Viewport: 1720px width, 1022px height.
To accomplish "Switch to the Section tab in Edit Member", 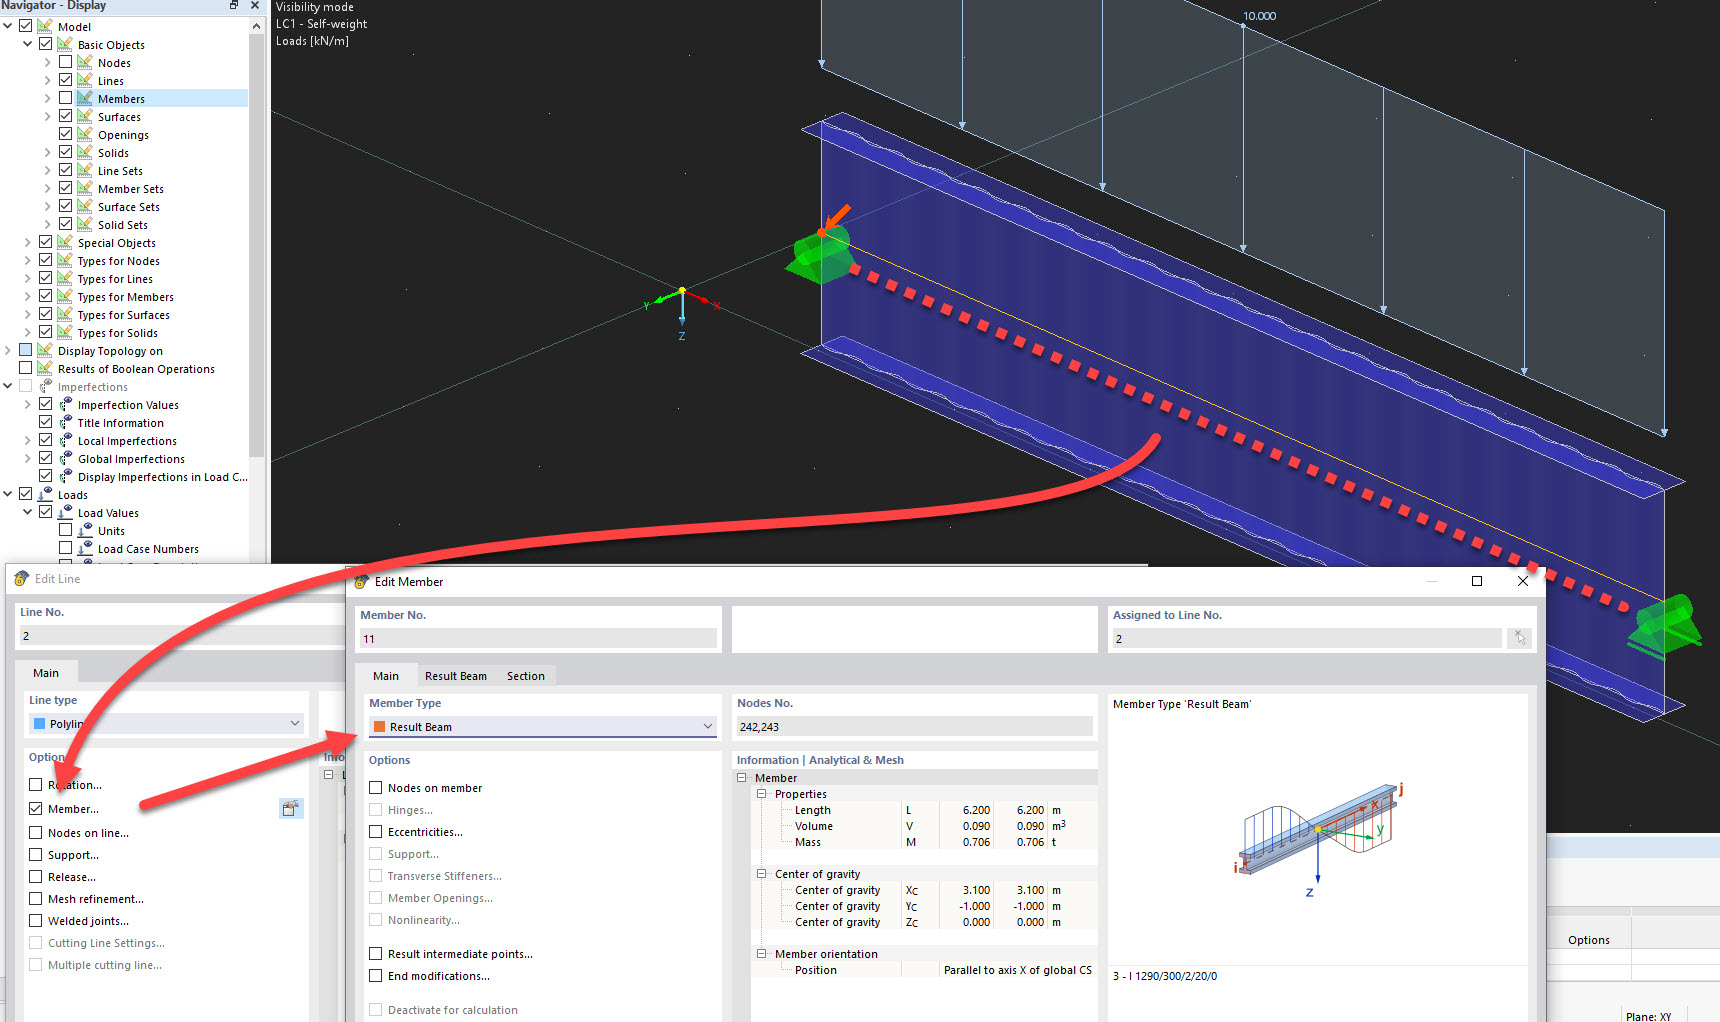I will click(526, 676).
